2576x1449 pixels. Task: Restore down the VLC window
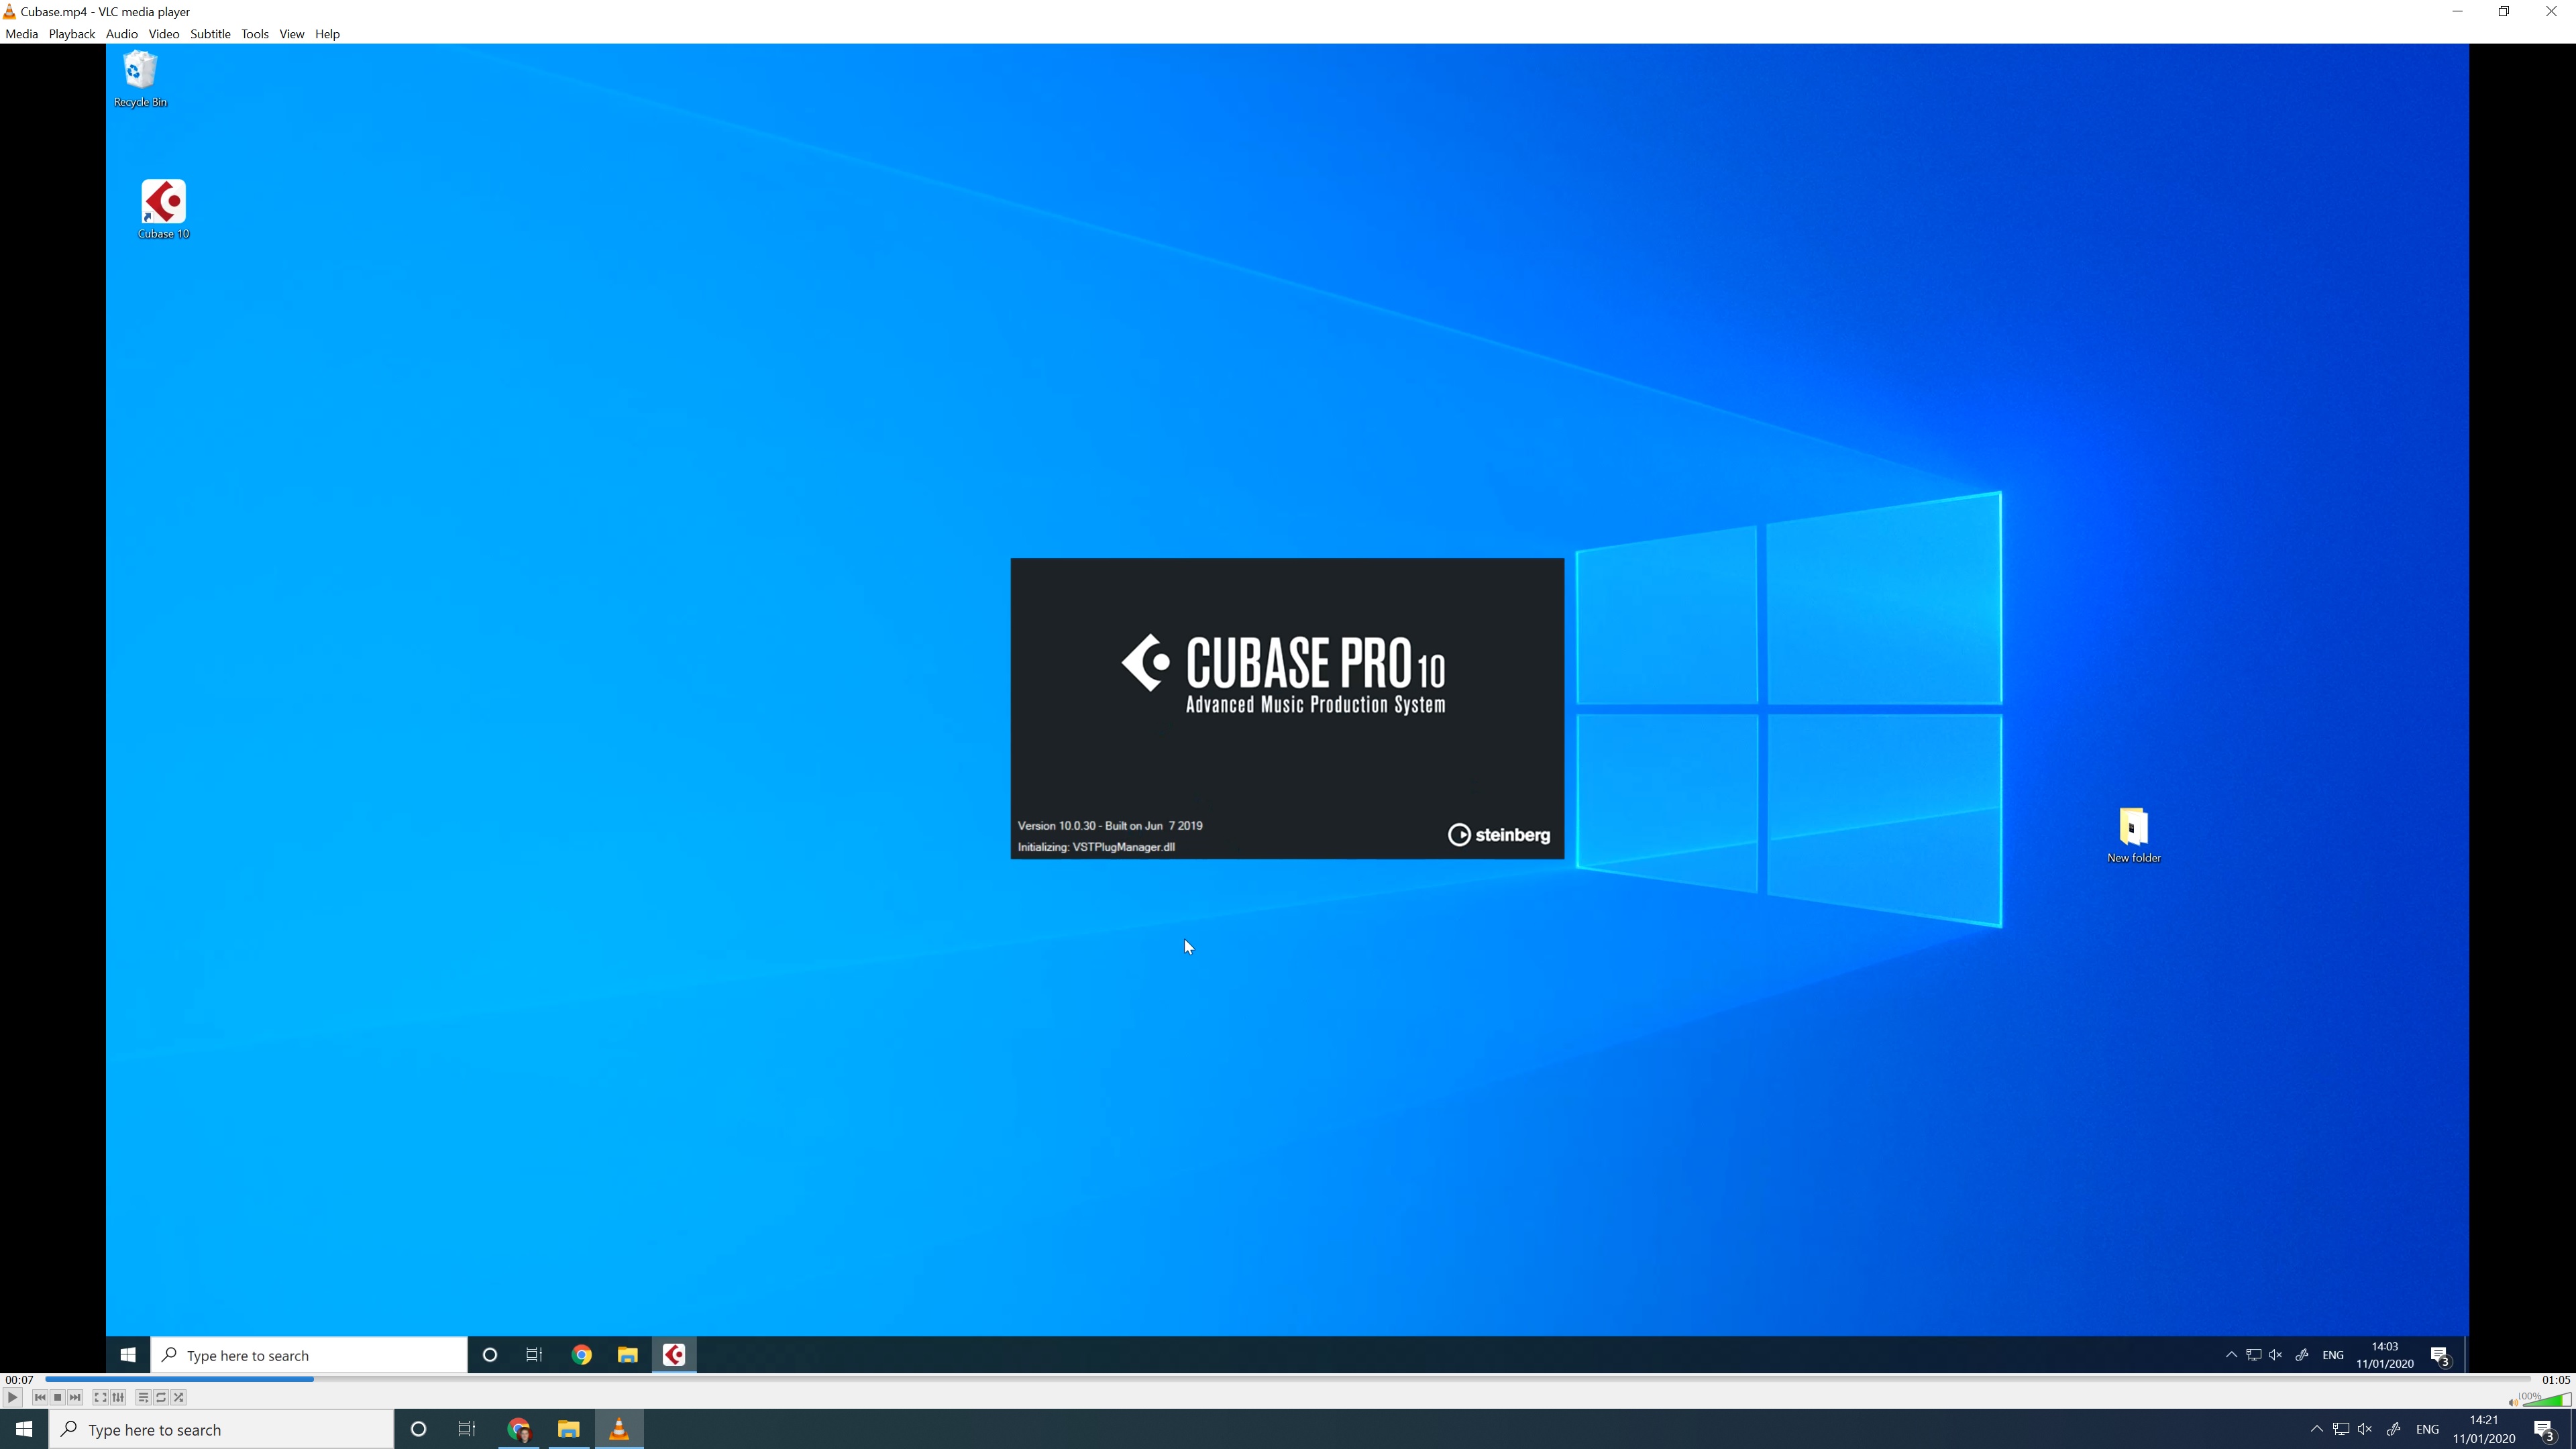pyautogui.click(x=2504, y=12)
